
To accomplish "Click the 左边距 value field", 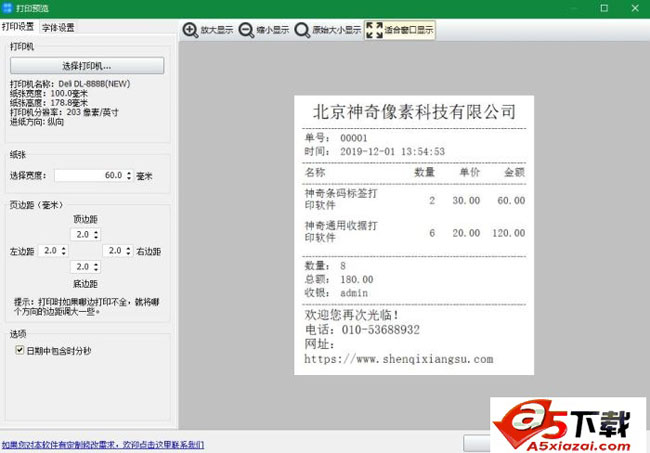I will tap(49, 250).
